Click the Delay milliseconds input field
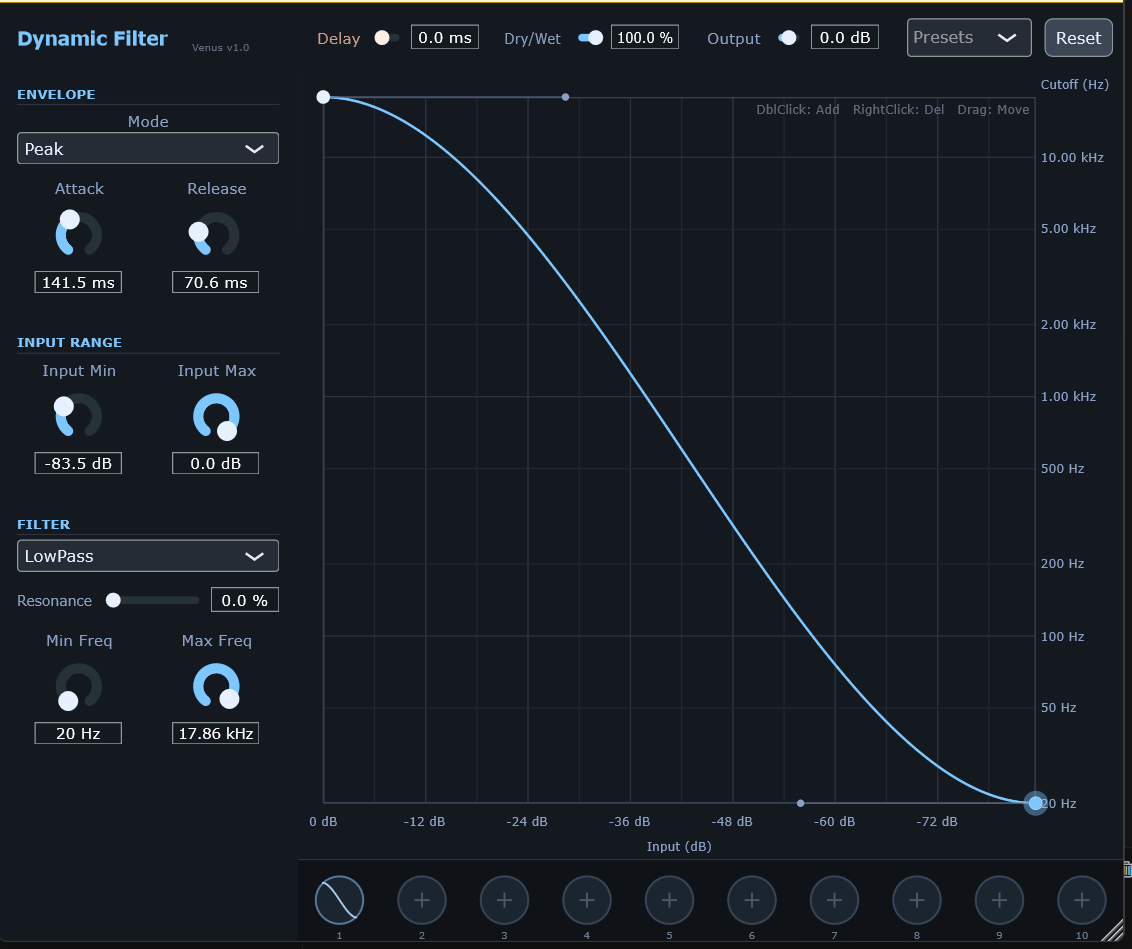This screenshot has height=949, width=1132. pos(444,36)
